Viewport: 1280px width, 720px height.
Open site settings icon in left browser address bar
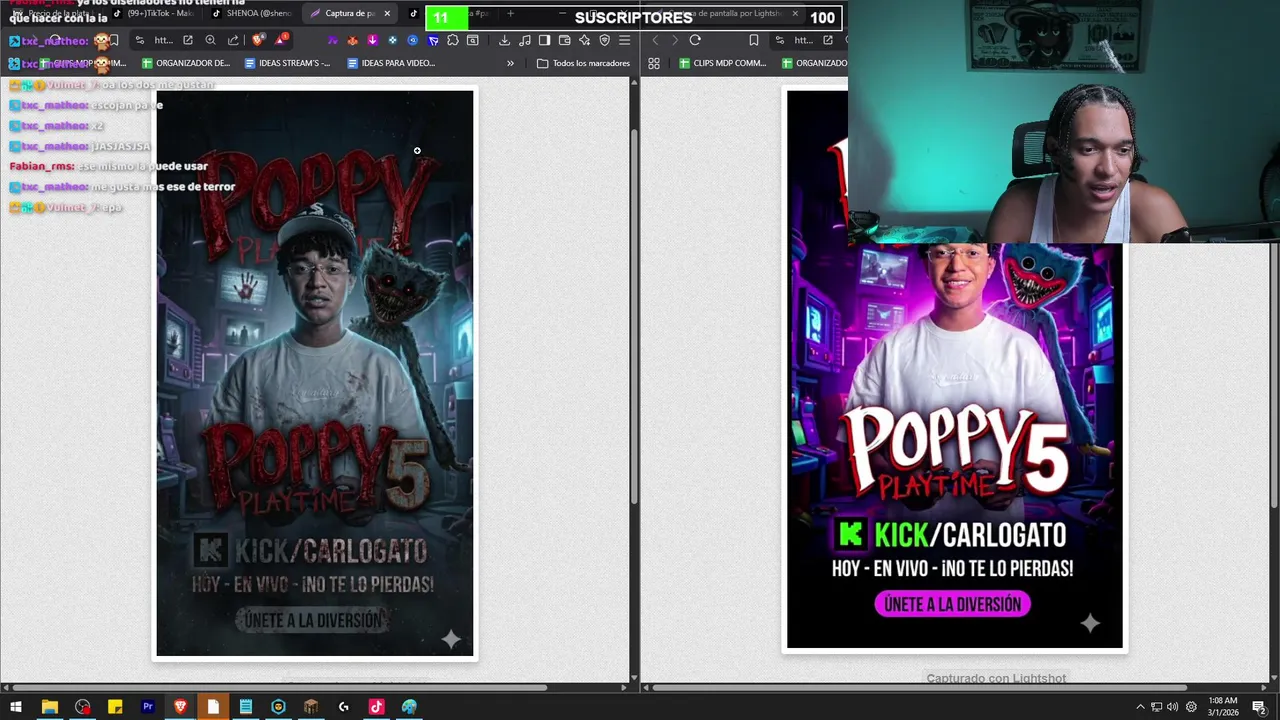click(x=140, y=40)
